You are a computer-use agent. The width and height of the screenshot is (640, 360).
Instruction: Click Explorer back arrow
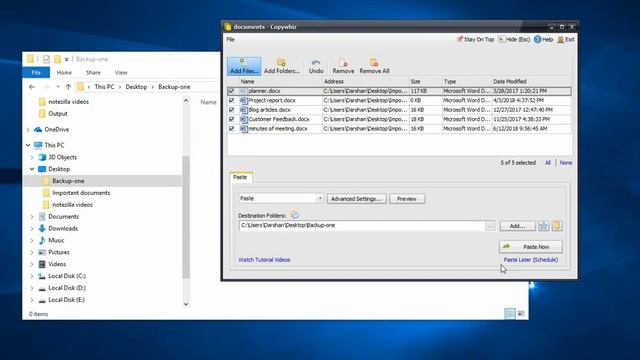[32, 87]
